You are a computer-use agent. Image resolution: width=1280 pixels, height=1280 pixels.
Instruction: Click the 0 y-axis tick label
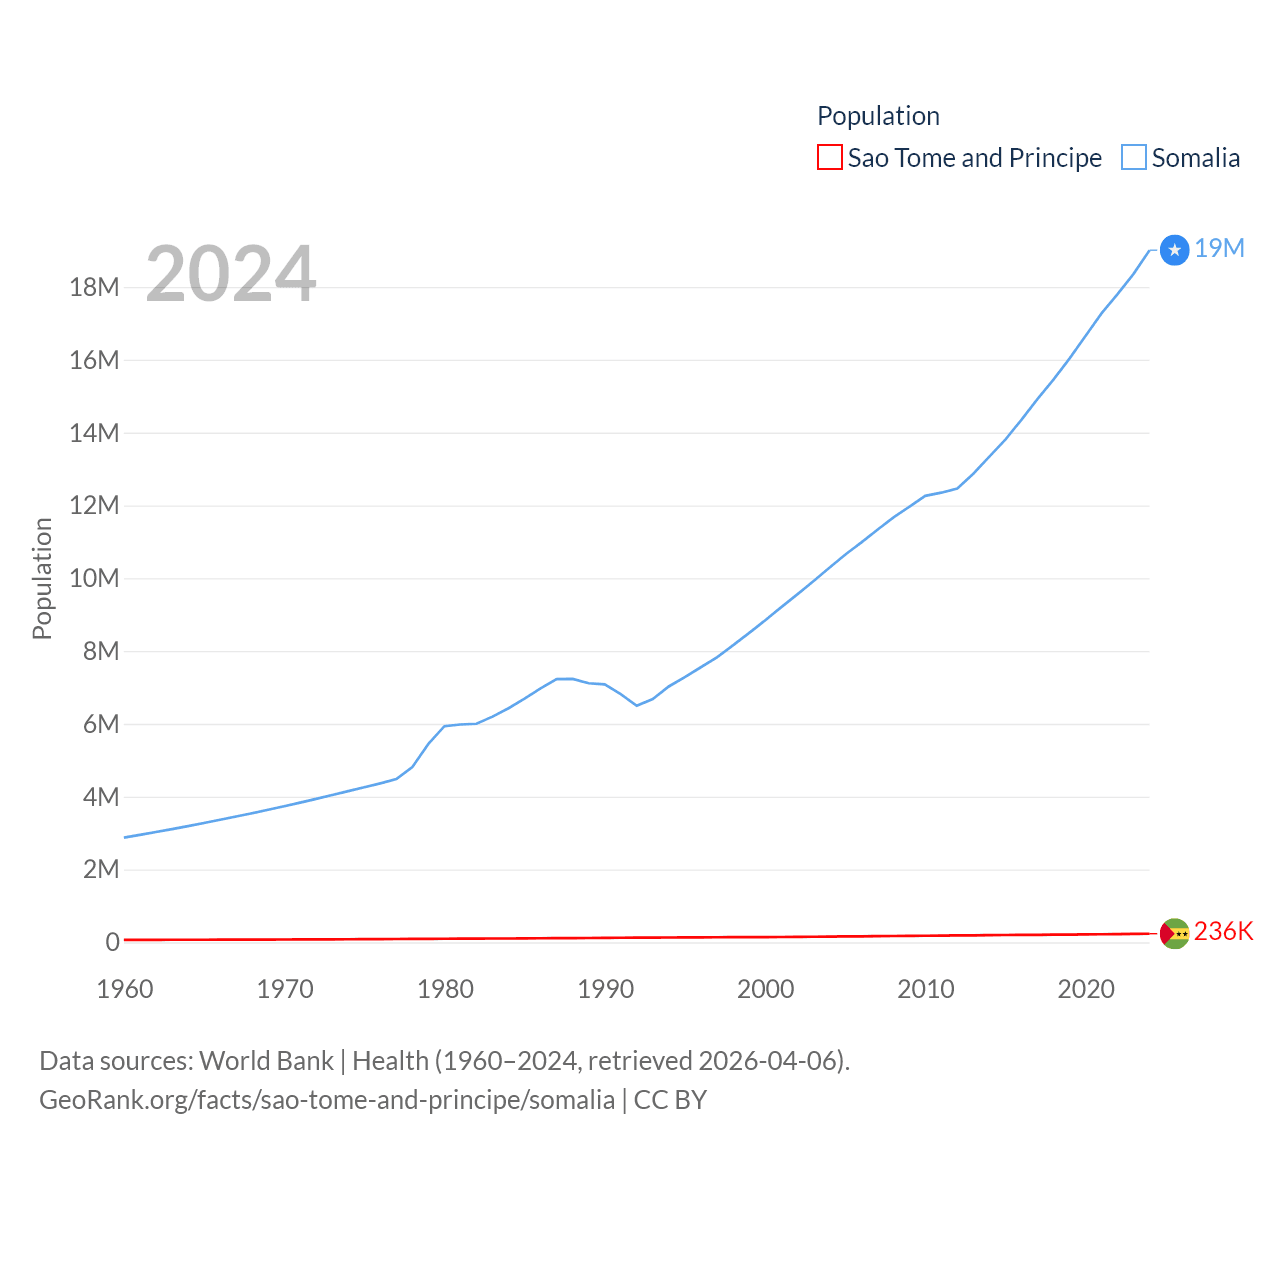112,942
